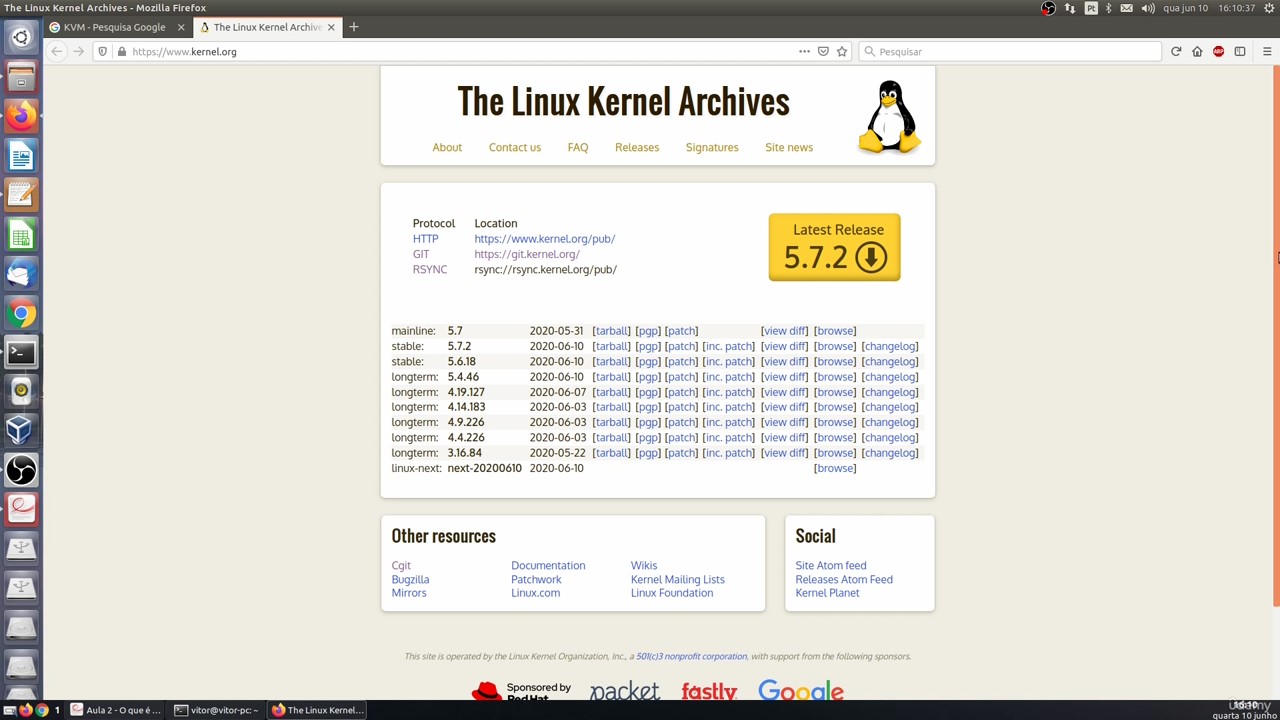Open LibreOffice Writer from the dock
Screen dimensions: 1280x720
tap(21, 156)
